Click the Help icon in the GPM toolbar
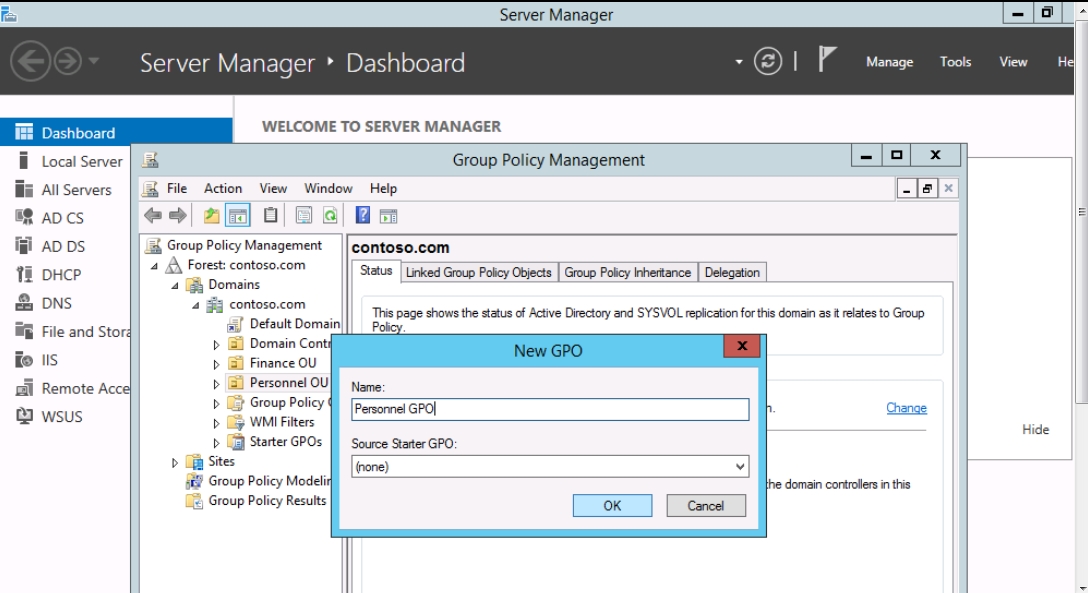Image resolution: width=1088 pixels, height=593 pixels. 364,215
